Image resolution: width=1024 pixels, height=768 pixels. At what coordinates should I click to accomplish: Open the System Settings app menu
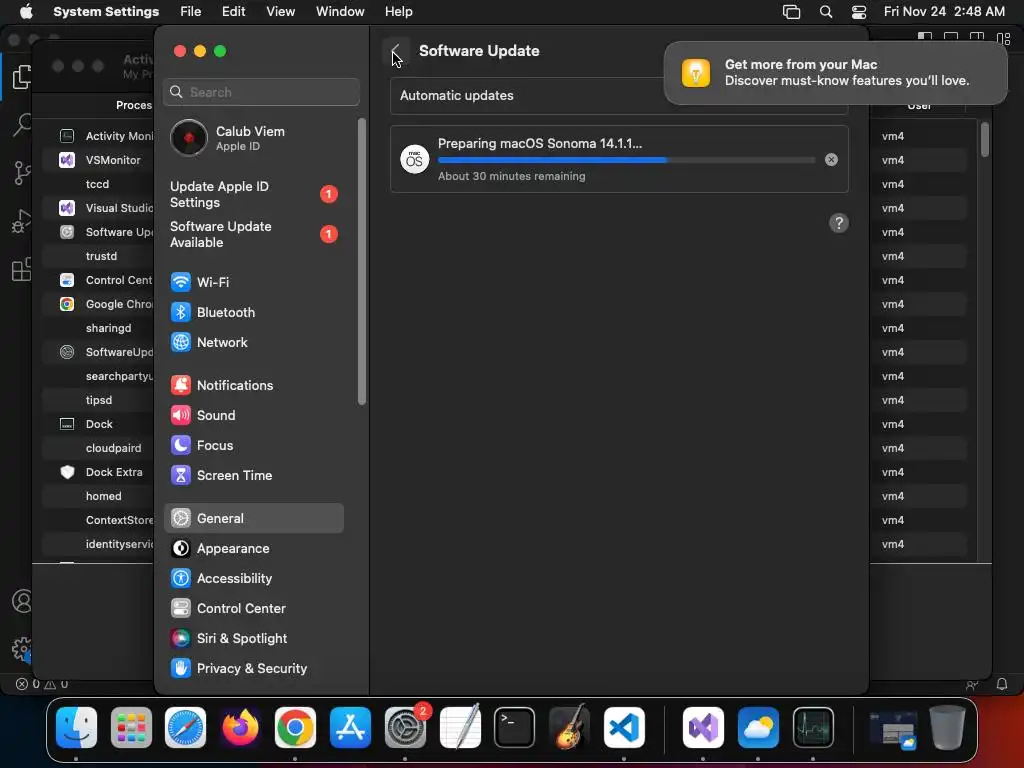[x=106, y=12]
